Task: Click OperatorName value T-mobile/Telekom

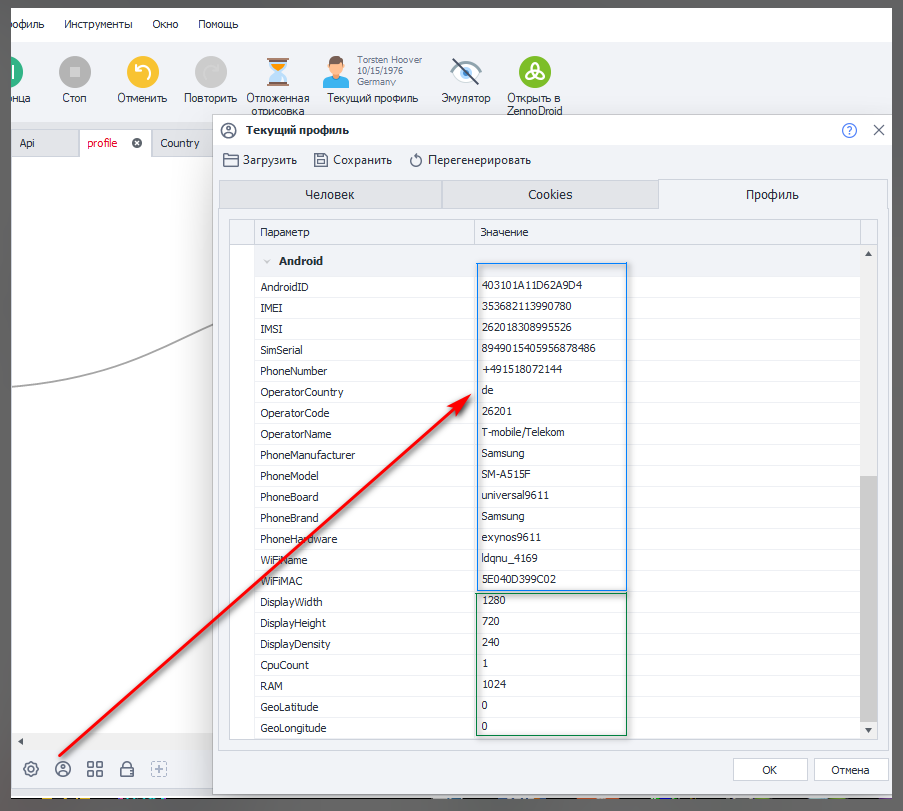Action: click(523, 433)
